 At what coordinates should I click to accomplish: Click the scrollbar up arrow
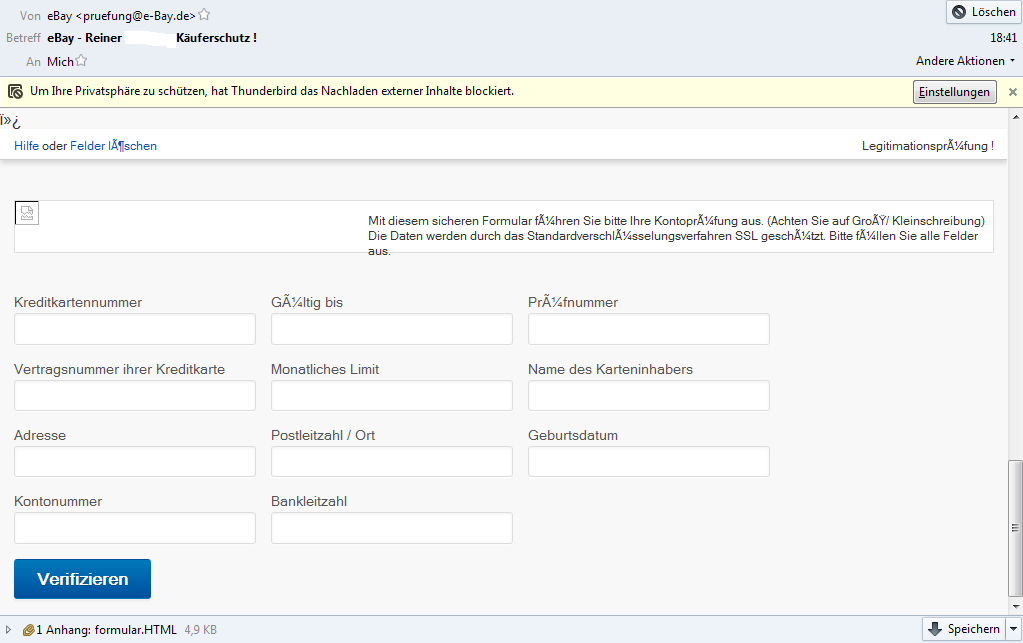click(x=1015, y=117)
